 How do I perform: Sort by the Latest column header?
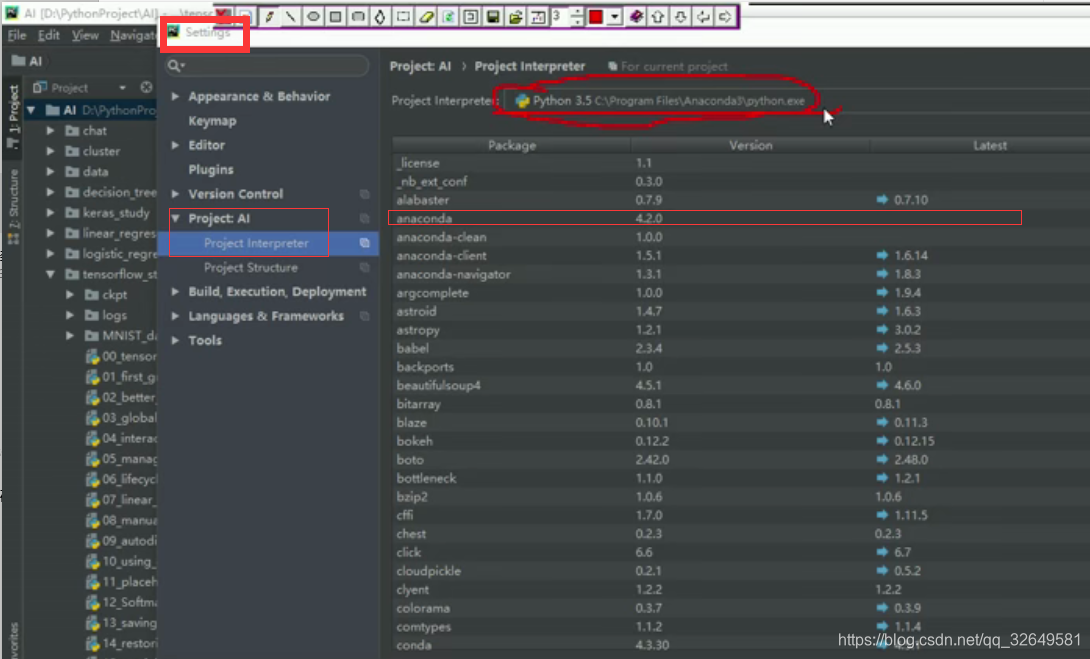coord(980,145)
